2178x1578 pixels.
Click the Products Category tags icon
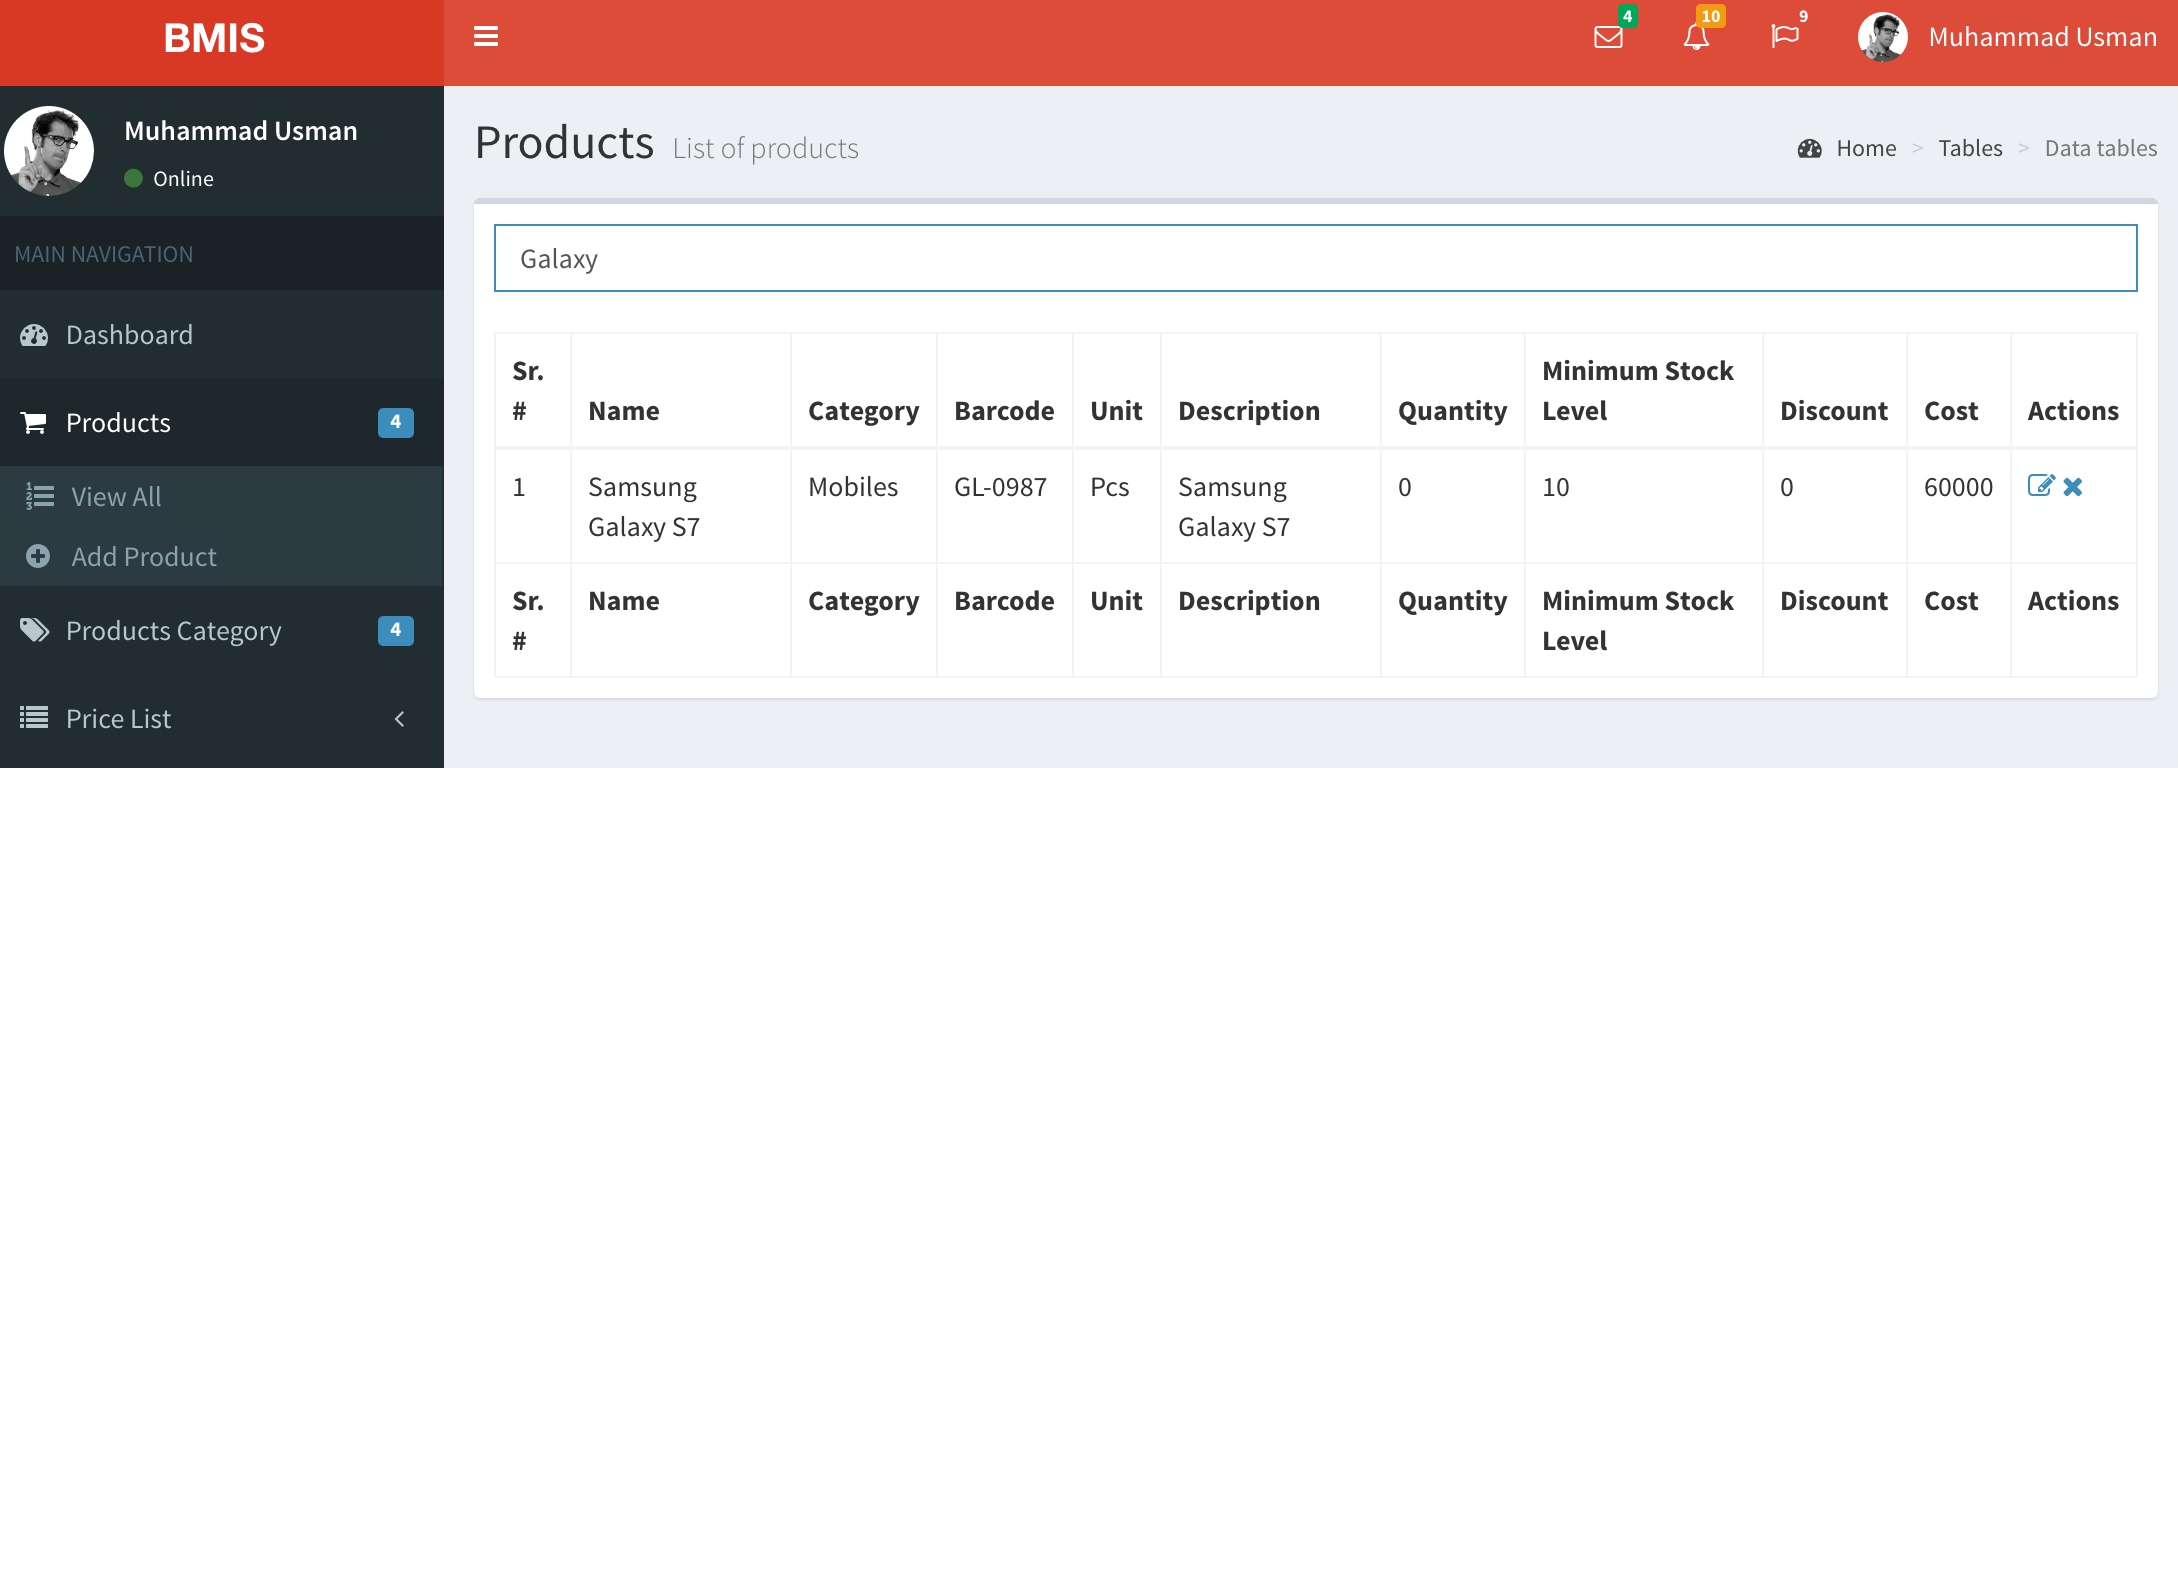(34, 630)
